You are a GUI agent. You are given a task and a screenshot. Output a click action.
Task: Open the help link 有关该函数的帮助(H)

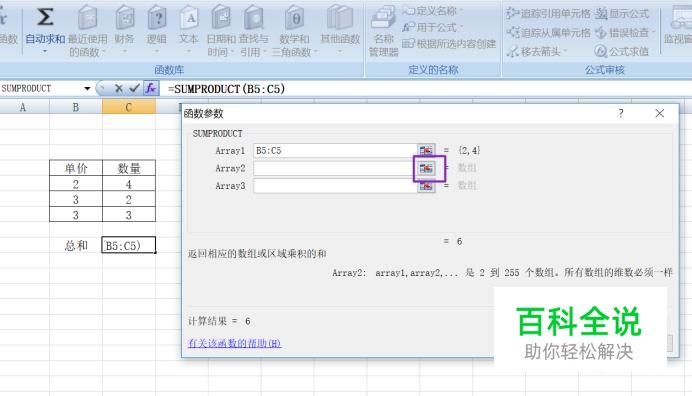[234, 343]
